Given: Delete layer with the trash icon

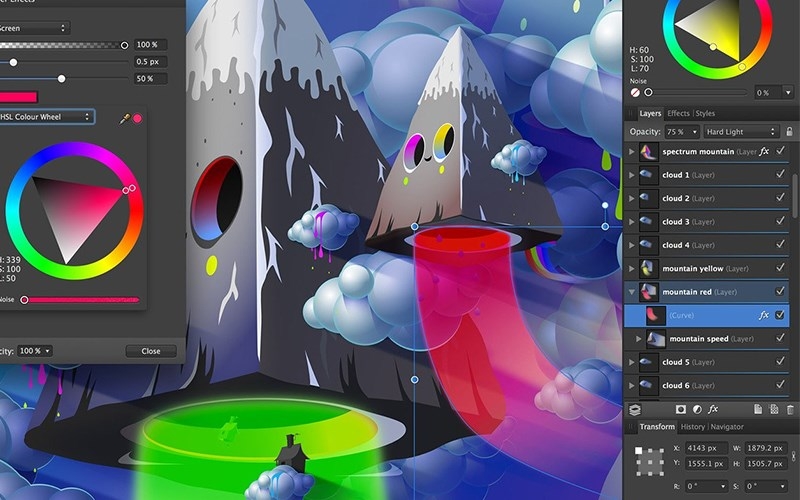Looking at the screenshot, I should point(790,409).
